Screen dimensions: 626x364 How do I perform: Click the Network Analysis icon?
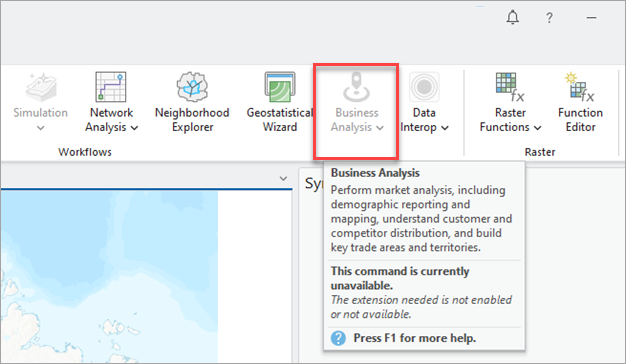coord(111,87)
